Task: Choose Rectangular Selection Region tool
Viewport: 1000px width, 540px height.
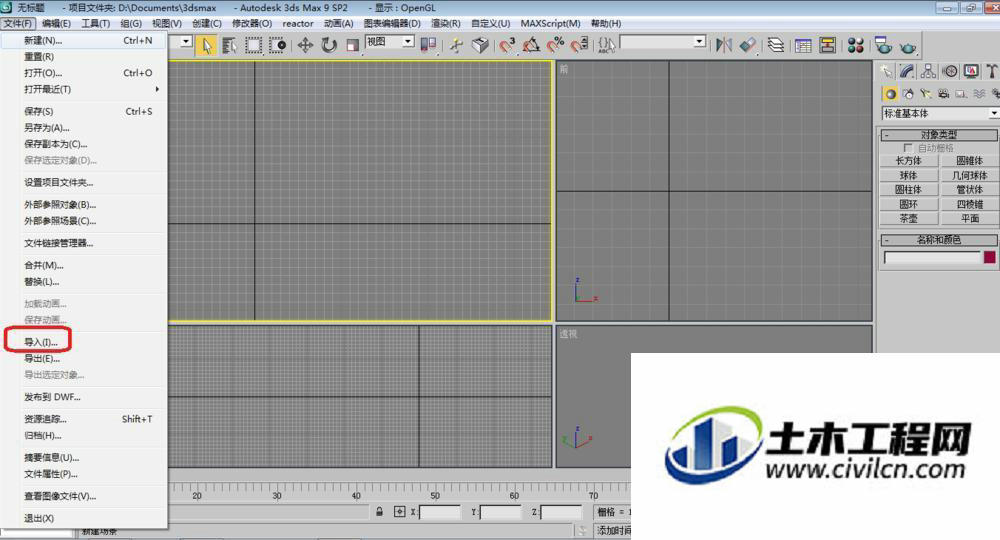Action: (x=254, y=46)
